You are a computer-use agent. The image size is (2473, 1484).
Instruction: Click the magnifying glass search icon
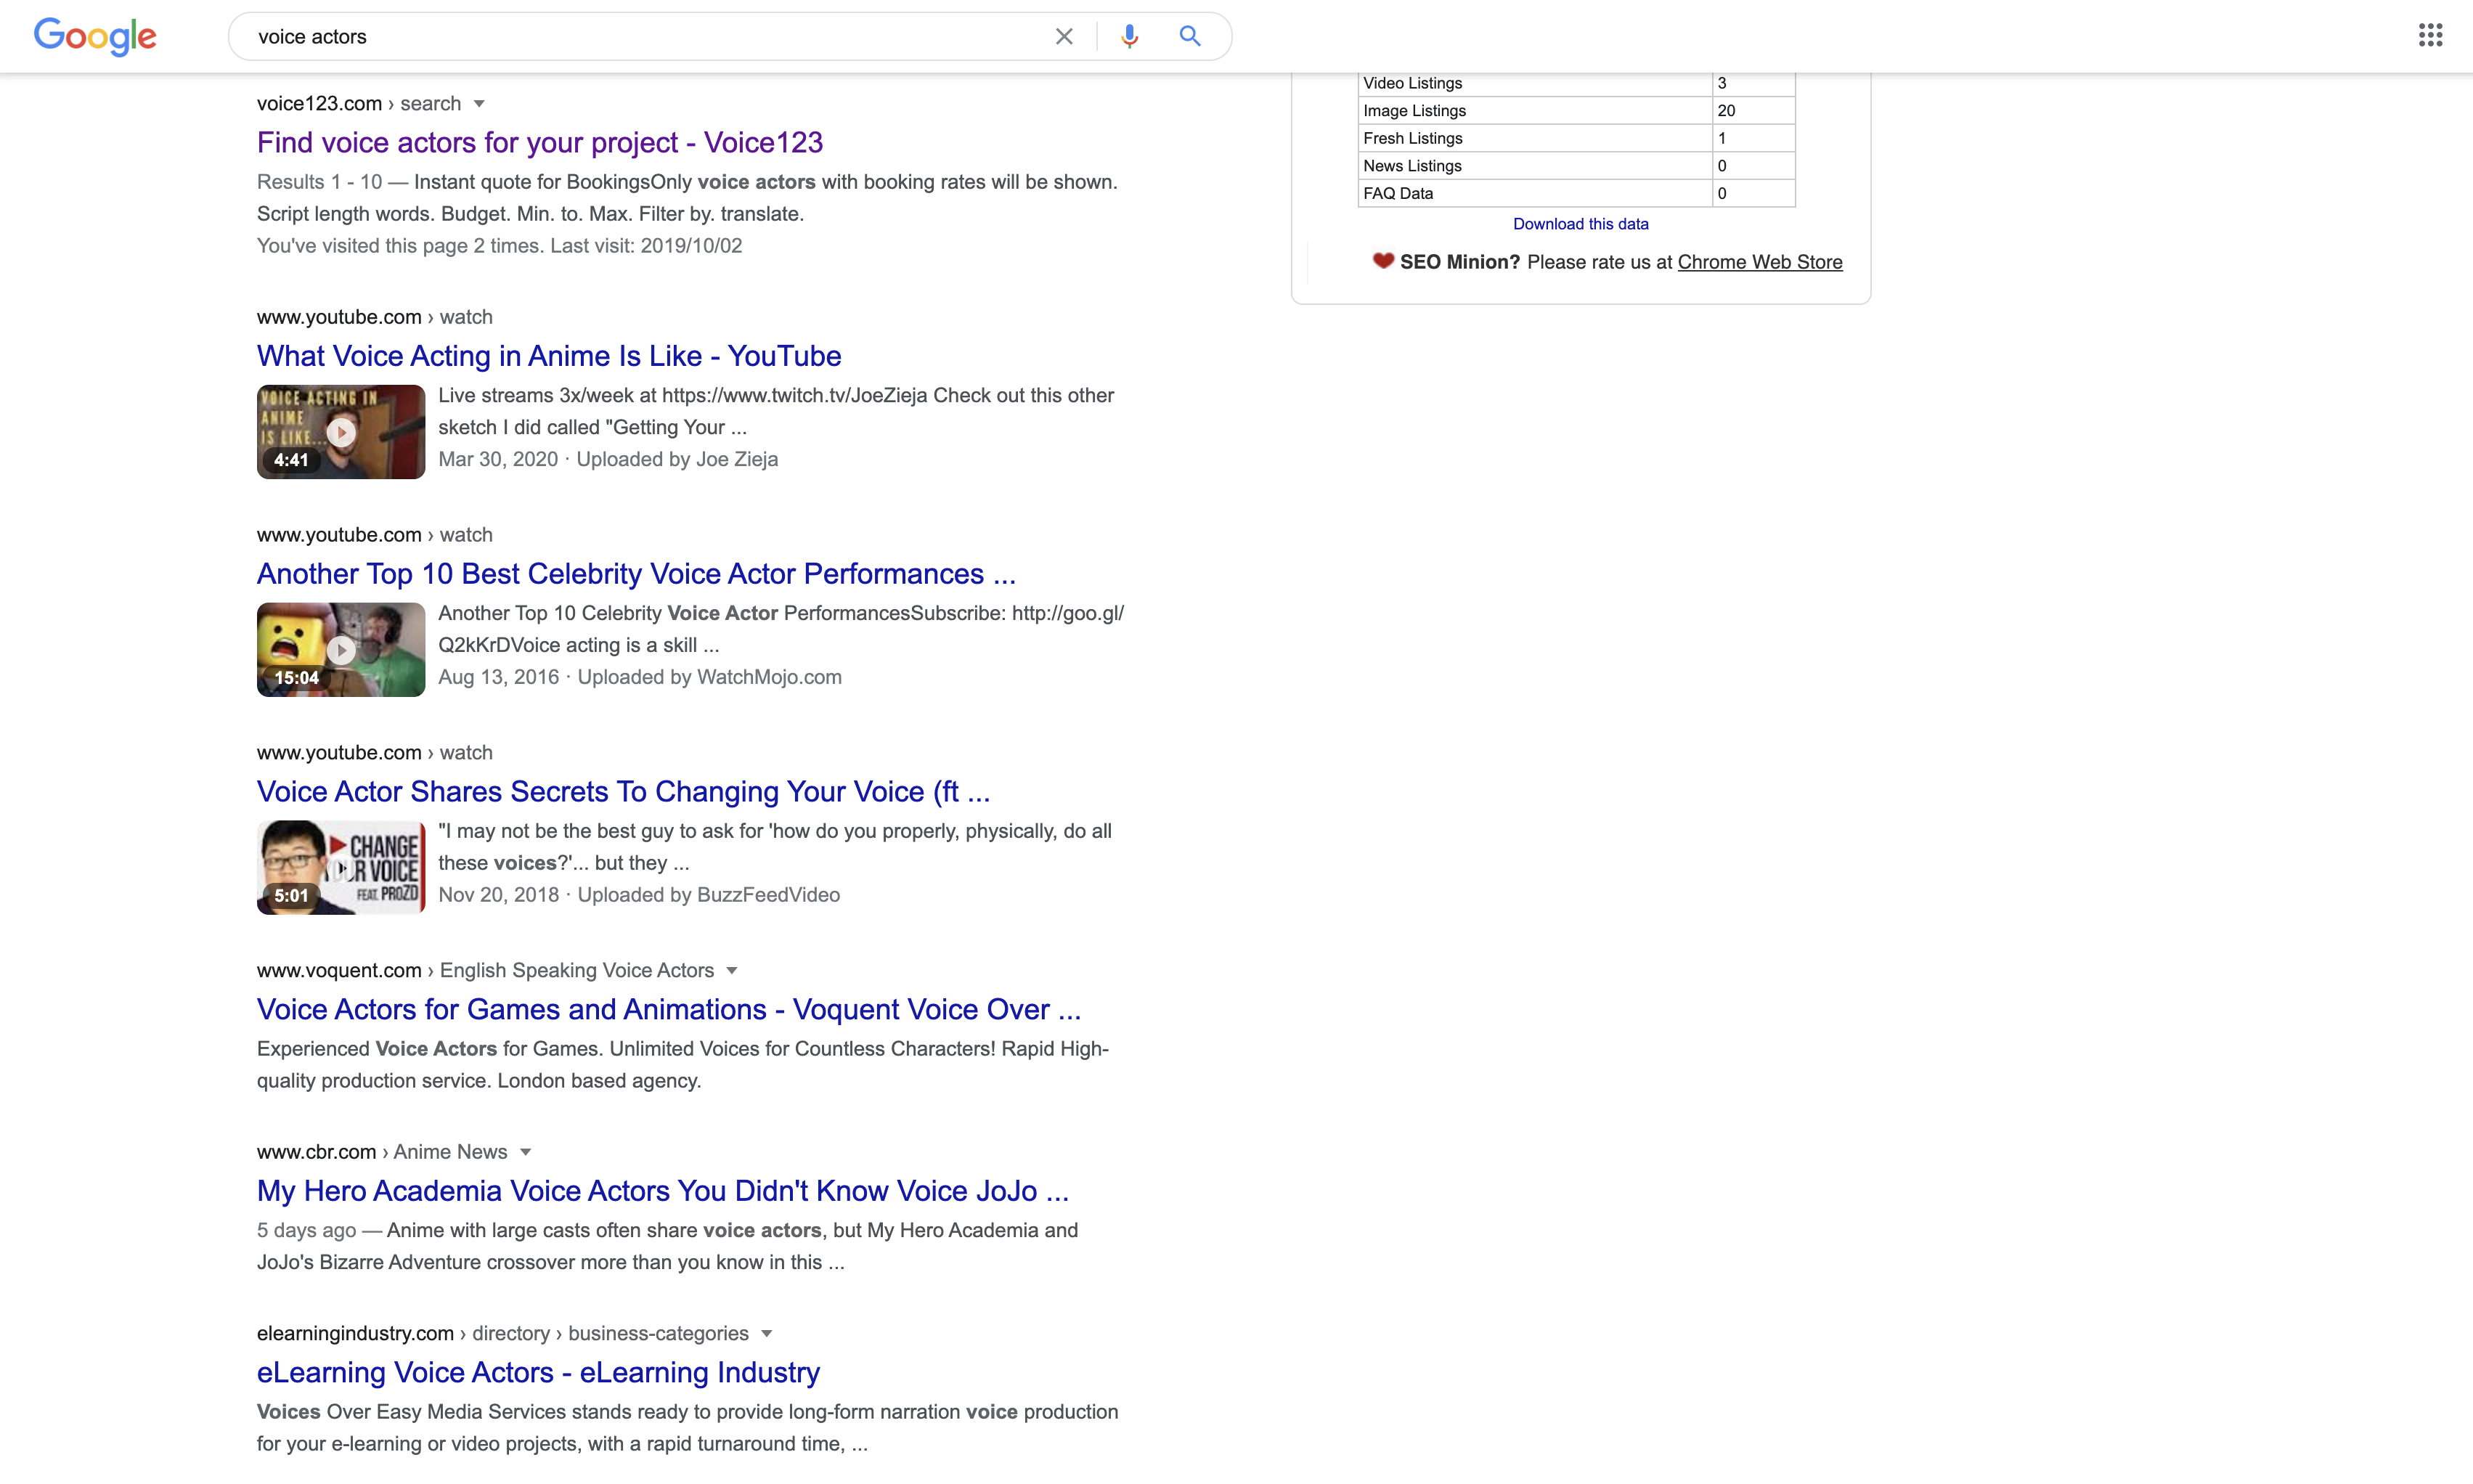point(1189,37)
